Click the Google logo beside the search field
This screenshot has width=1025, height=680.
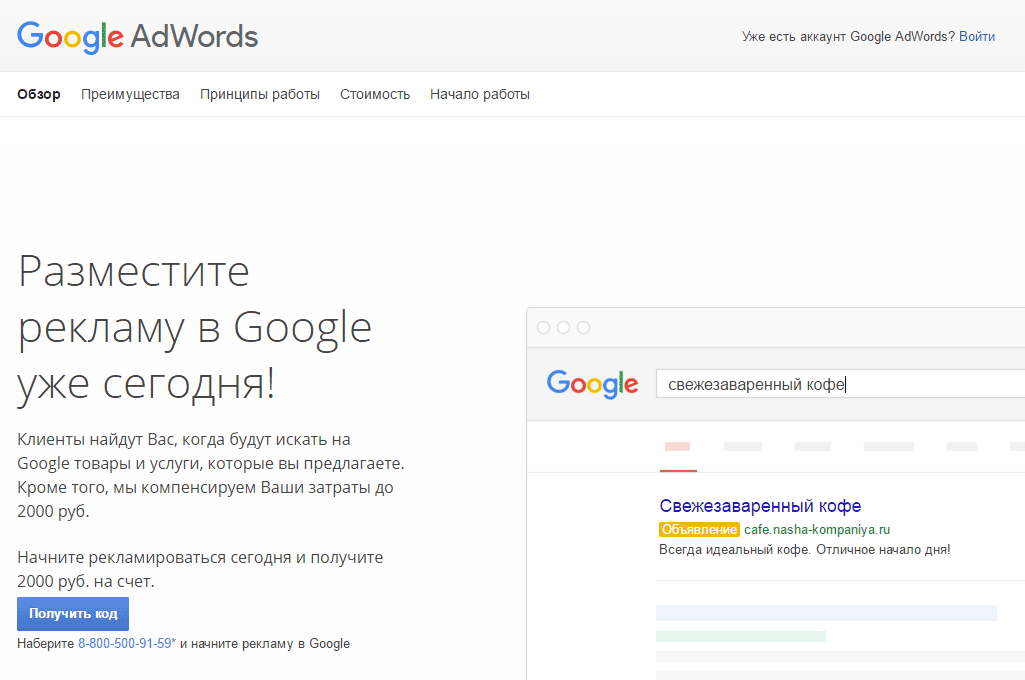(x=592, y=384)
